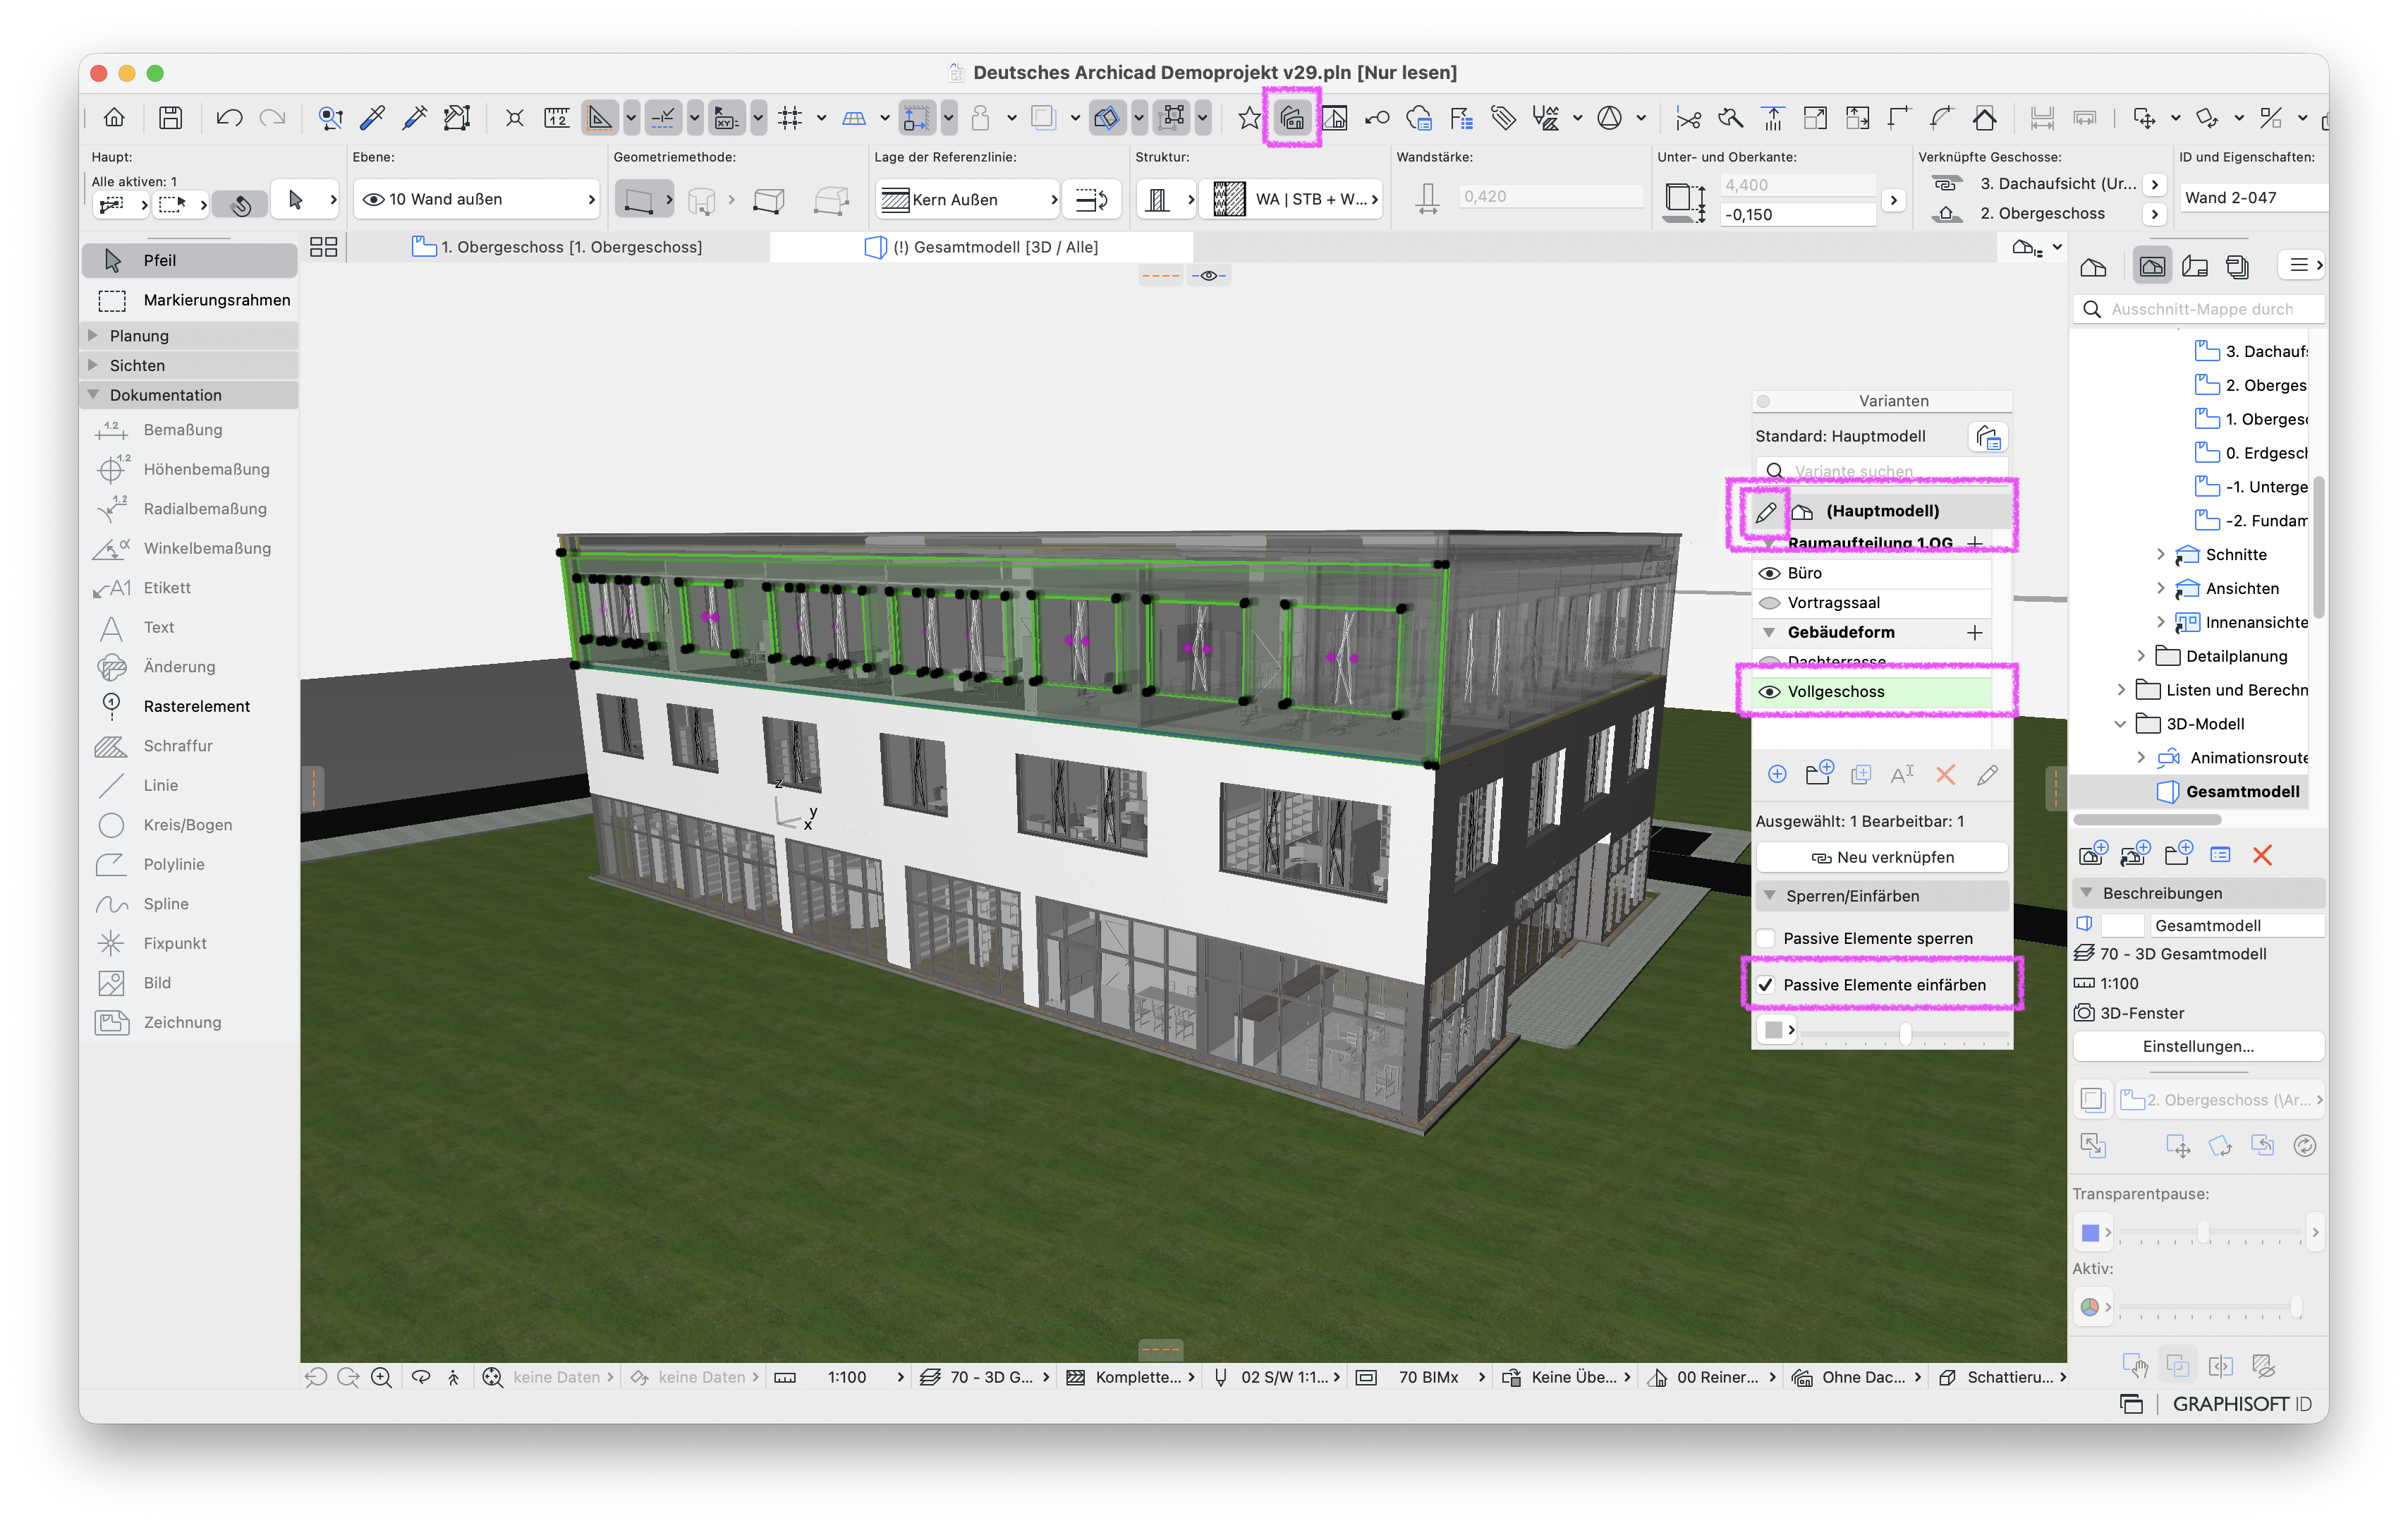Delete navigator item with the red X
The height and width of the screenshot is (1528, 2408).
[2262, 855]
